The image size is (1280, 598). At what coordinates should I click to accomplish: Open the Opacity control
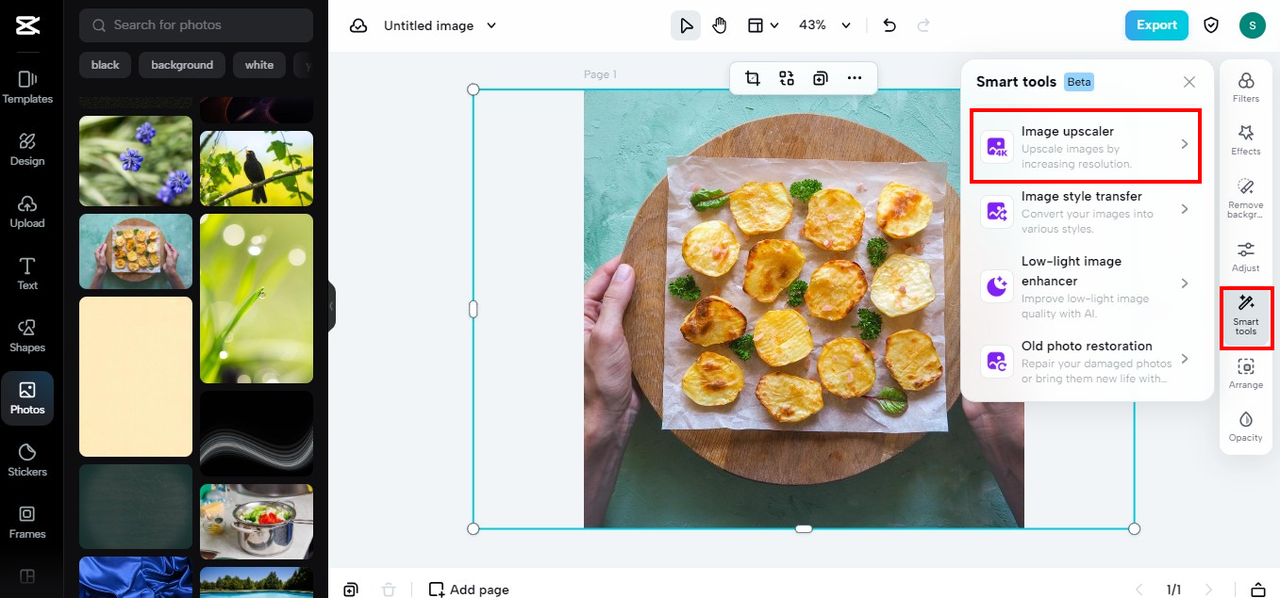pyautogui.click(x=1246, y=427)
